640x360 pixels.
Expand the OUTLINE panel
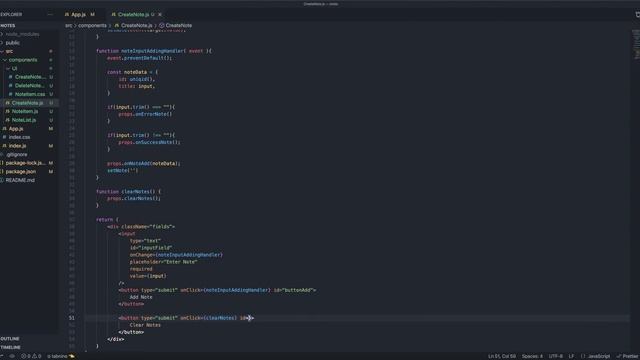point(10,339)
